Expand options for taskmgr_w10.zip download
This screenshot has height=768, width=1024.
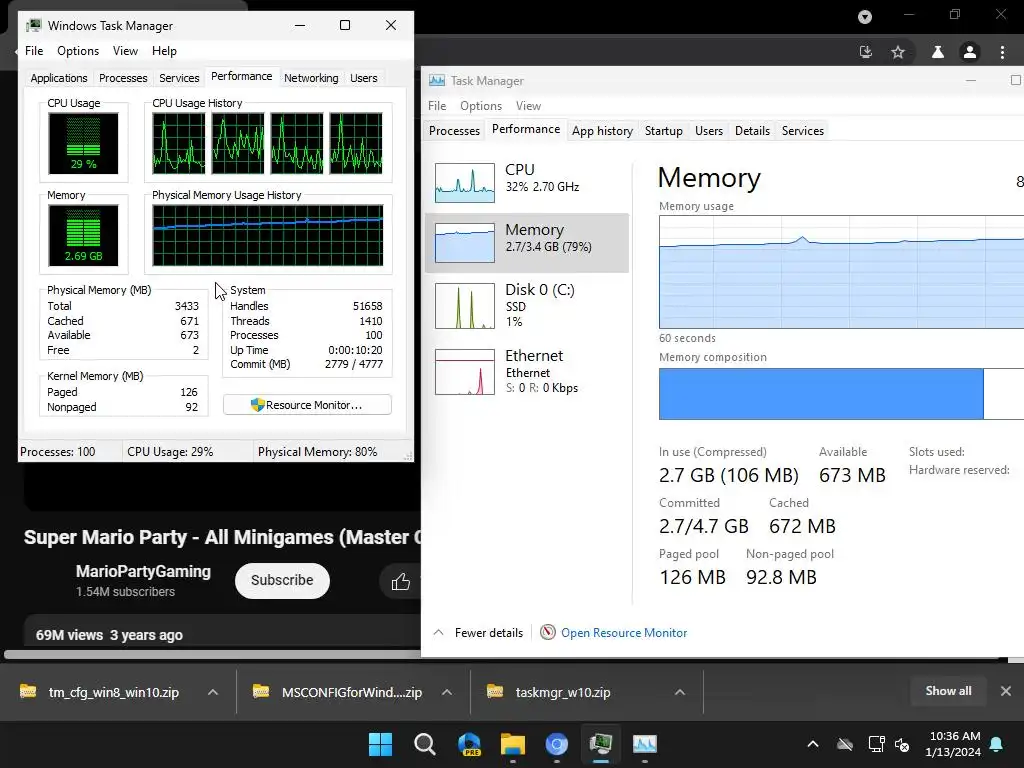click(x=680, y=692)
